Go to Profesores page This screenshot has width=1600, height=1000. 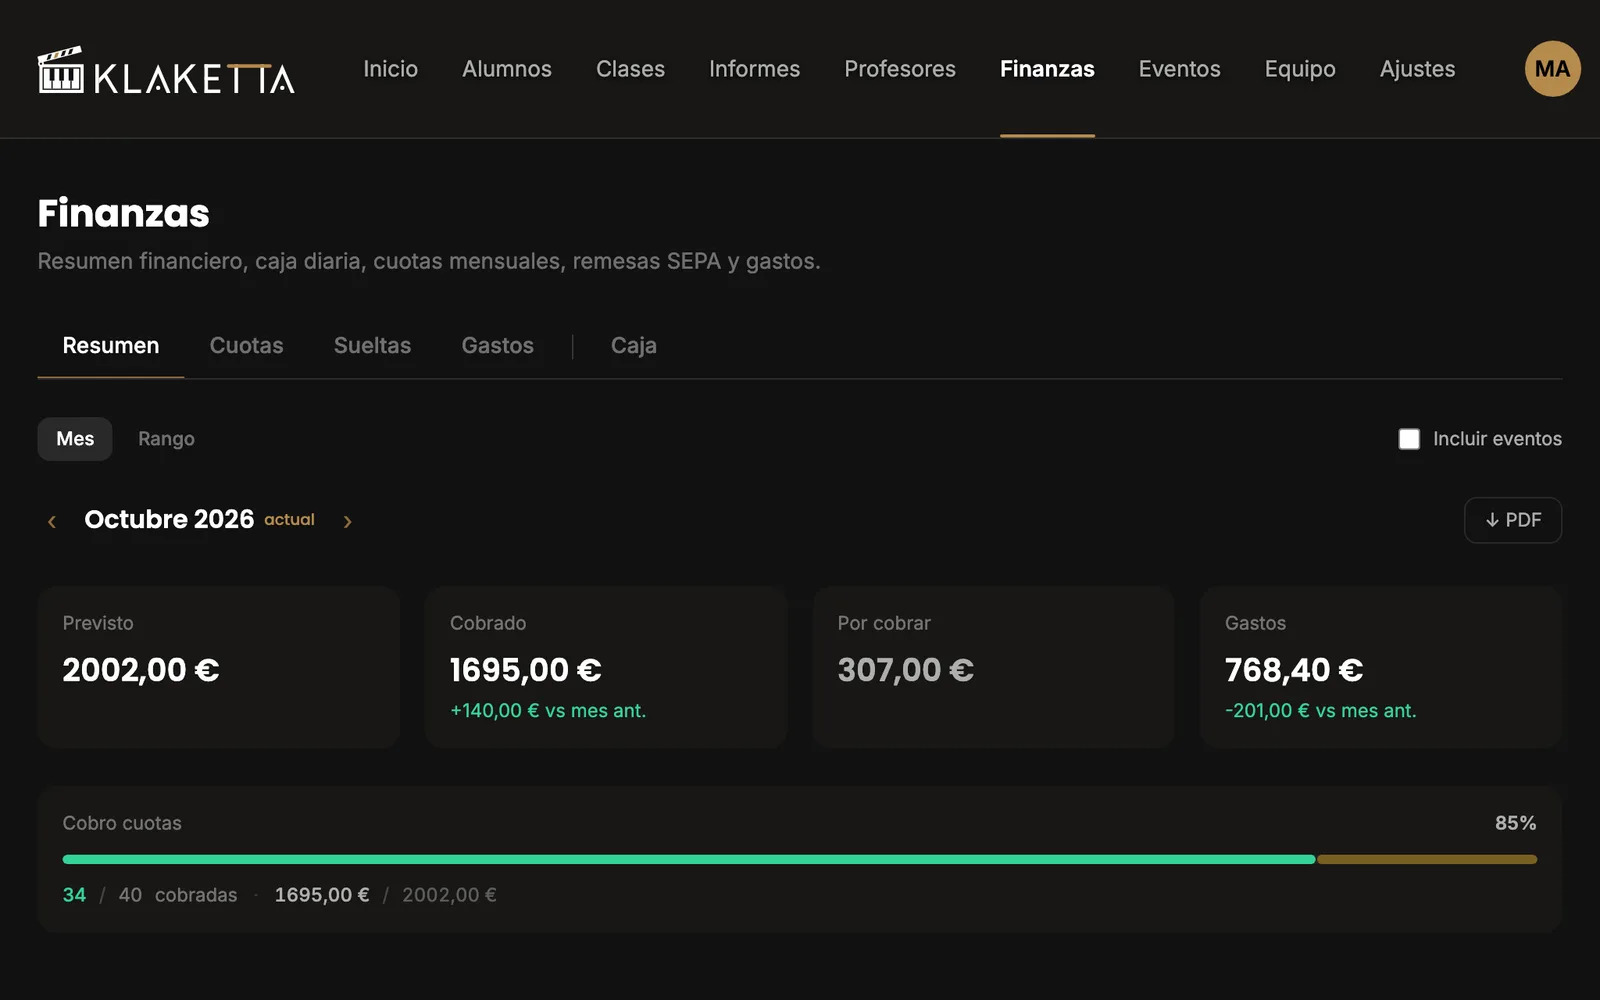pyautogui.click(x=900, y=69)
